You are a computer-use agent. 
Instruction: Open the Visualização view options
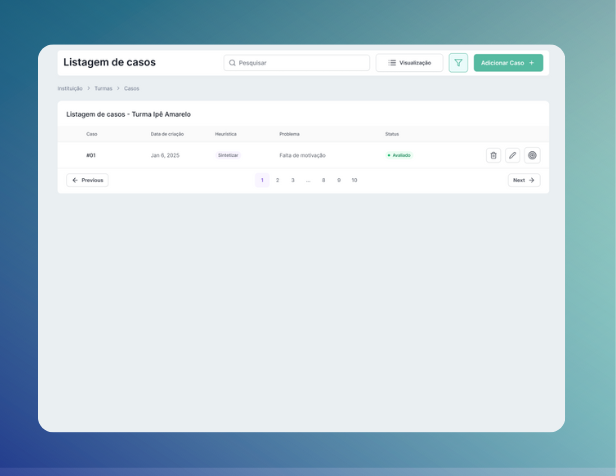[409, 63]
